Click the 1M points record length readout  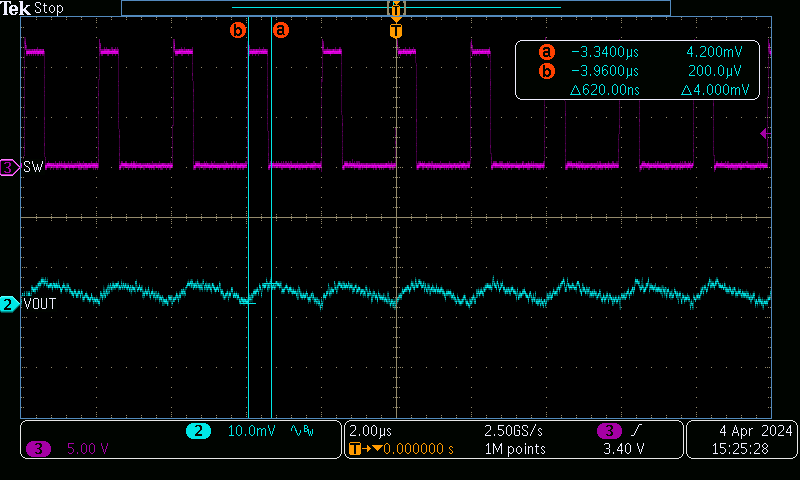tap(514, 449)
